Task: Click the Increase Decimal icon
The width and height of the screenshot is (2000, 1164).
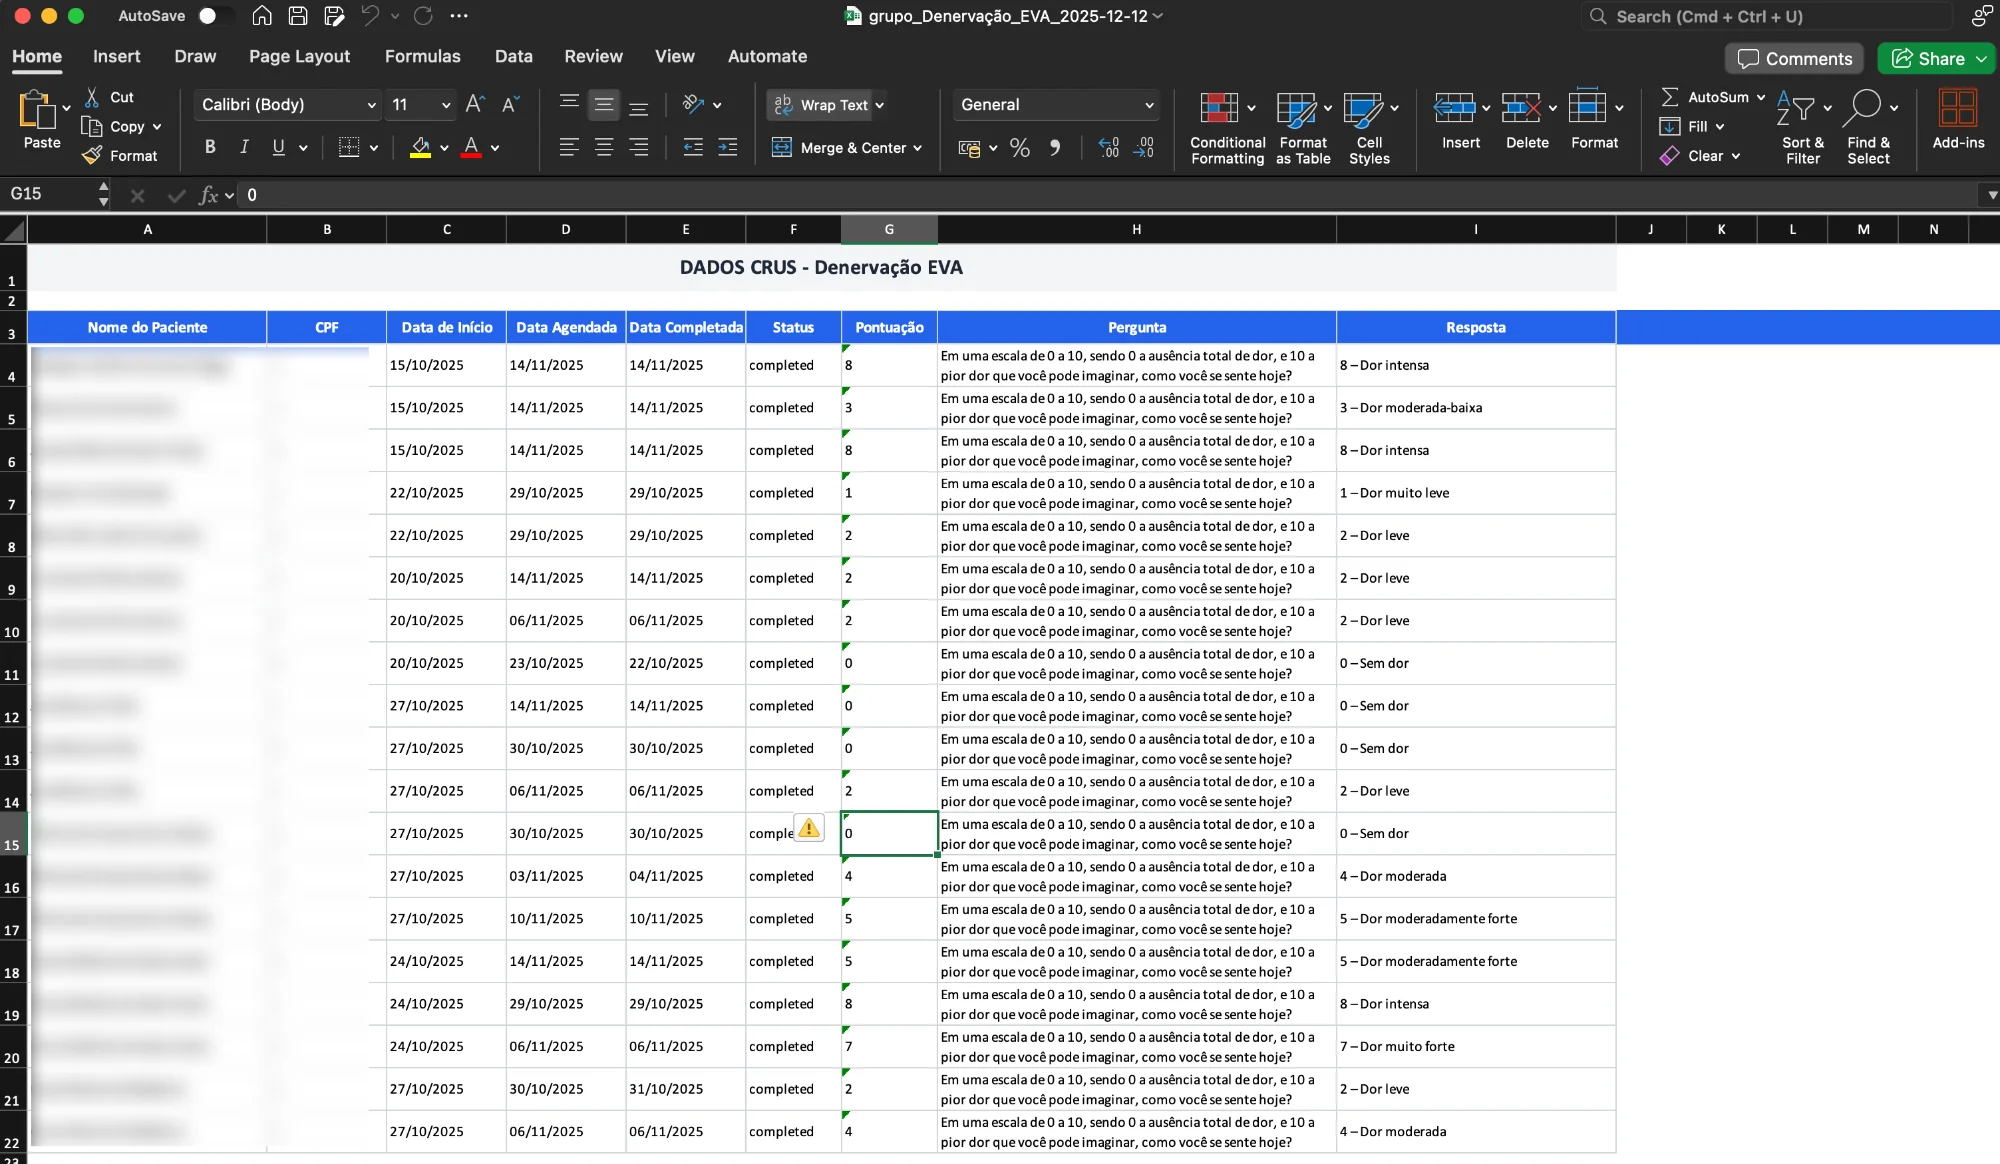Action: click(x=1108, y=147)
